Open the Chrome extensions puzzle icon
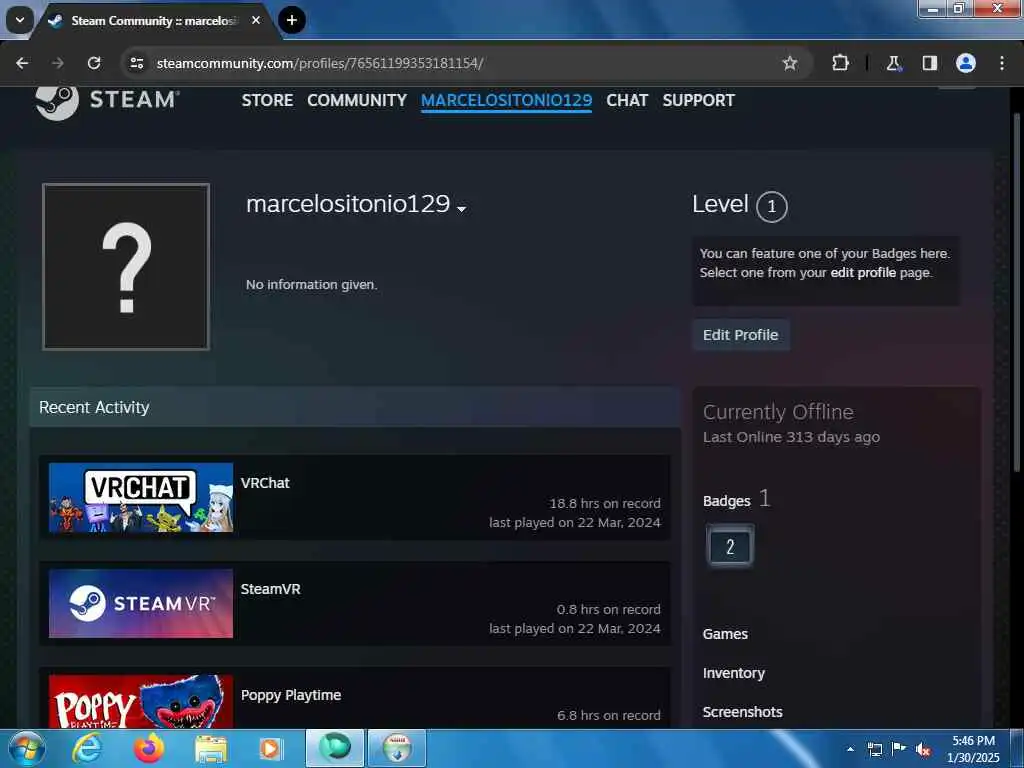1024x768 pixels. (x=840, y=63)
